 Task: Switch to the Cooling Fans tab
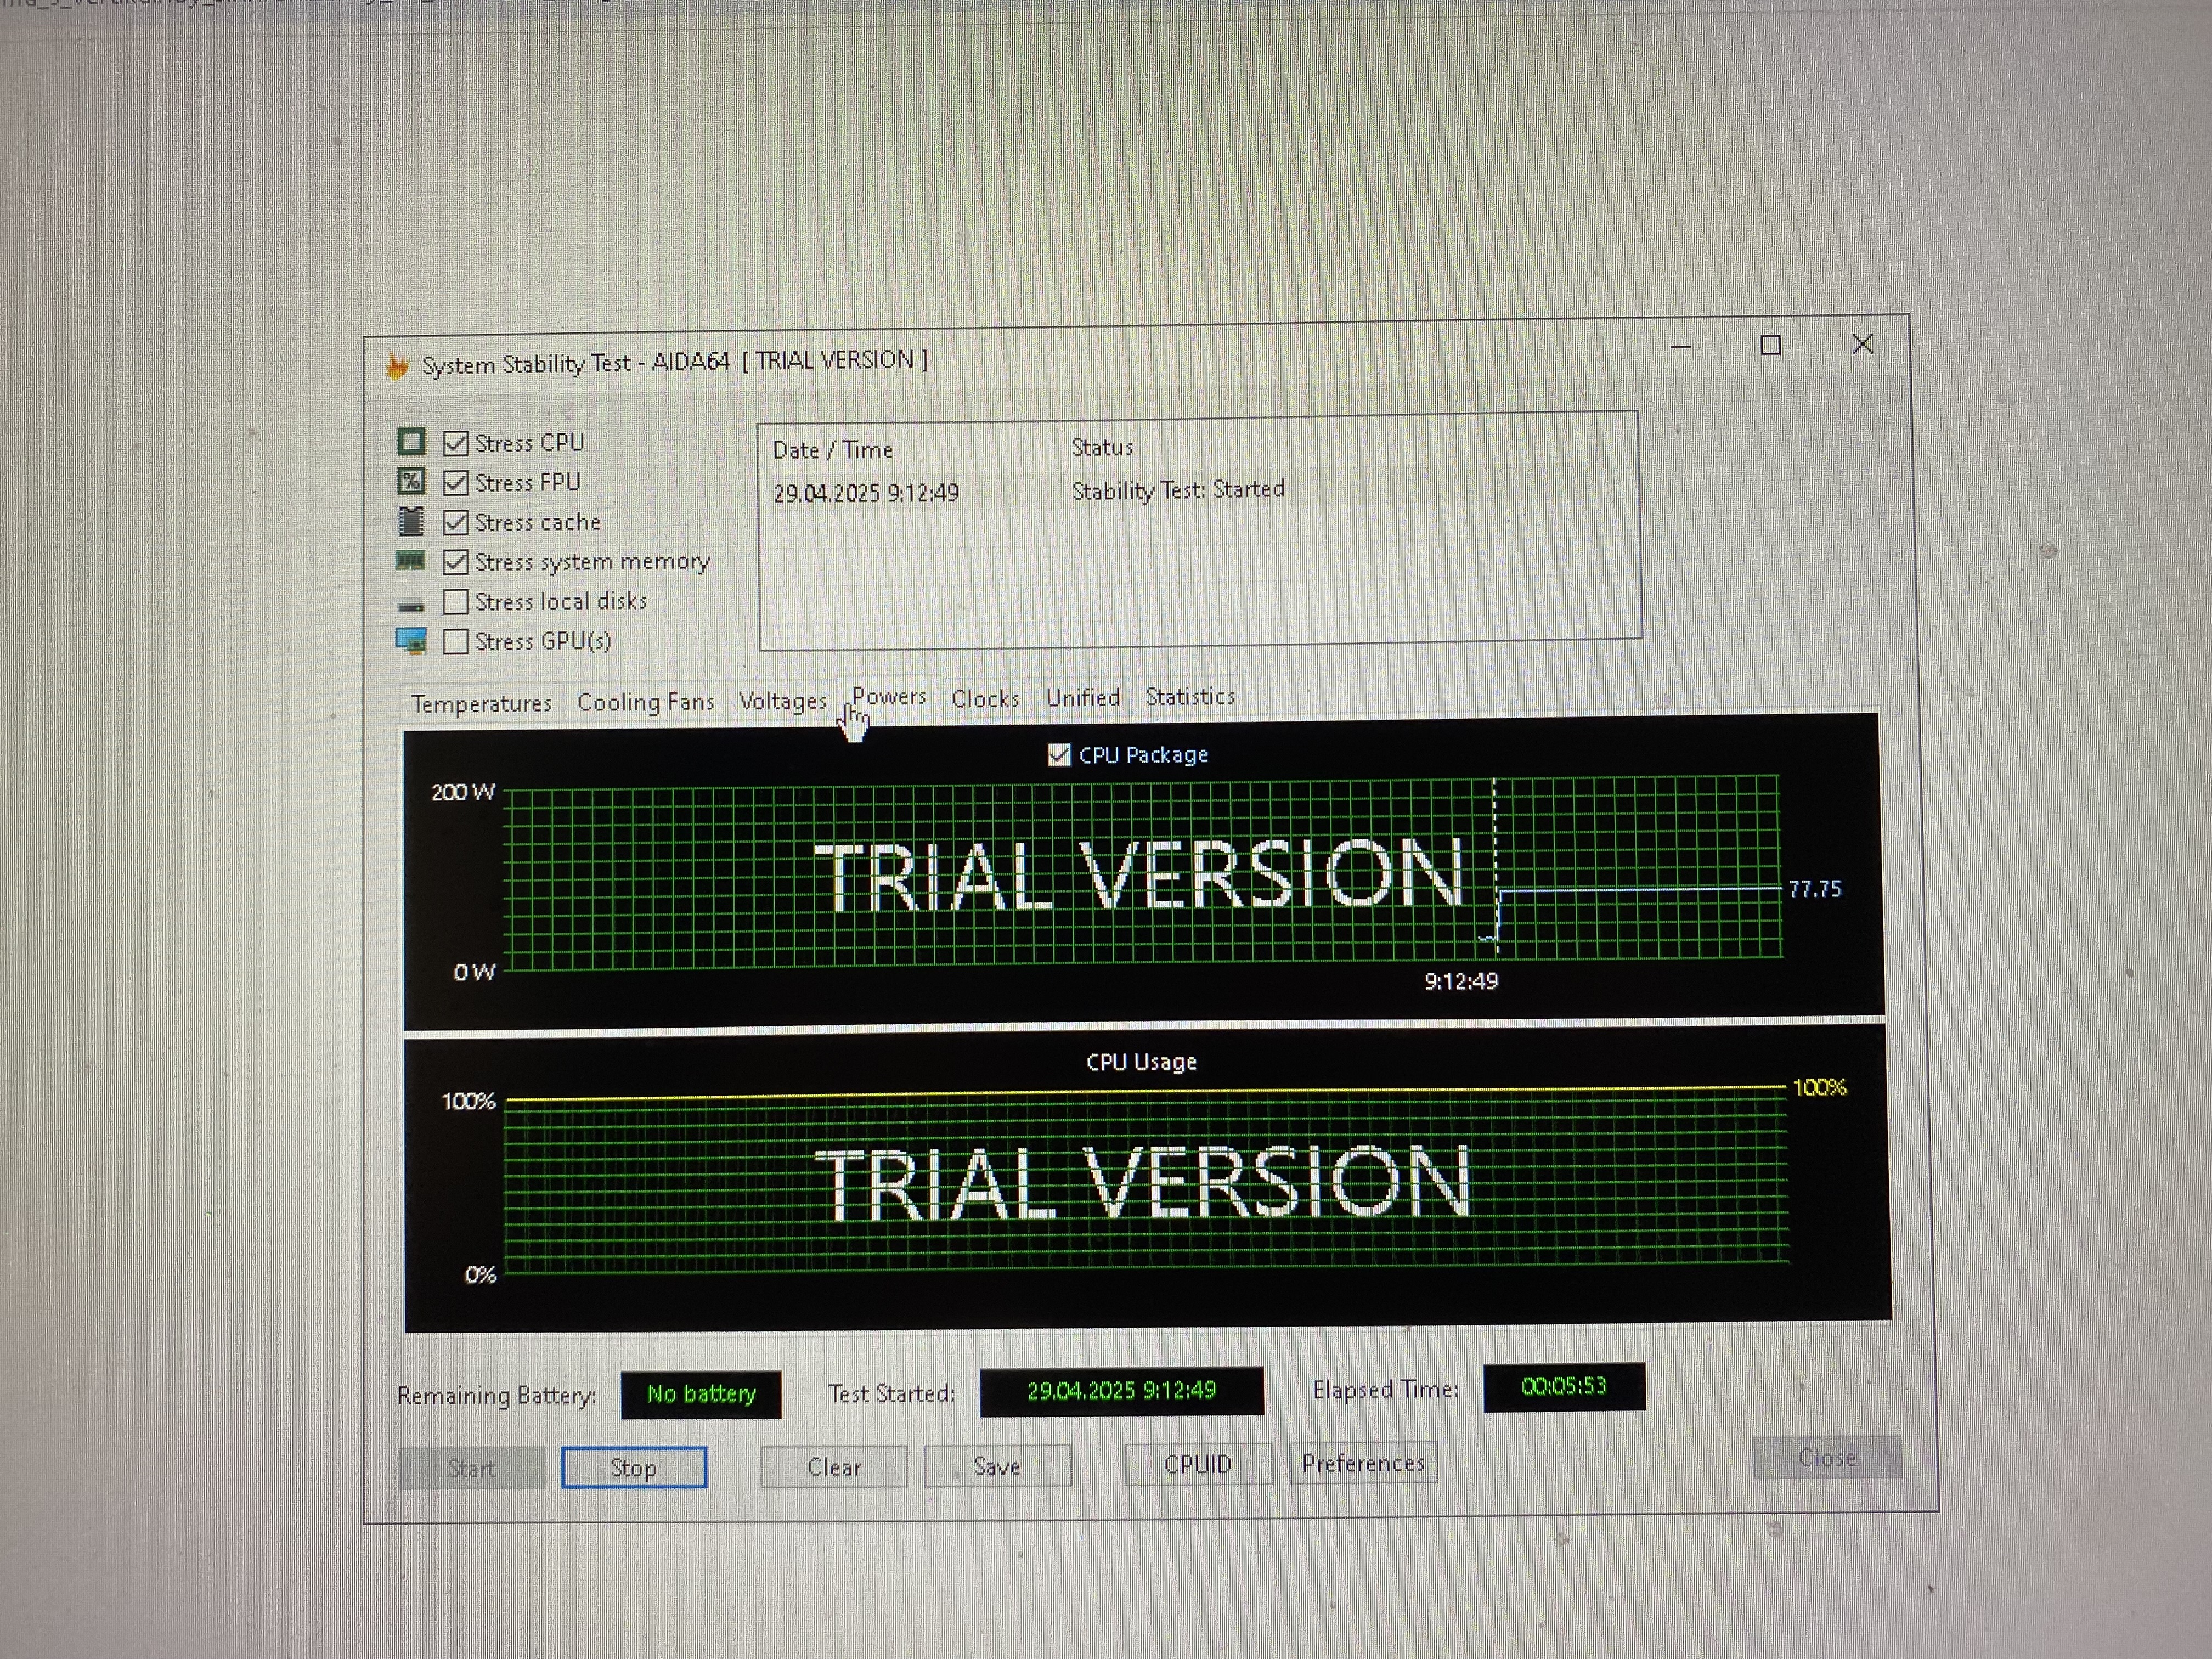(646, 702)
